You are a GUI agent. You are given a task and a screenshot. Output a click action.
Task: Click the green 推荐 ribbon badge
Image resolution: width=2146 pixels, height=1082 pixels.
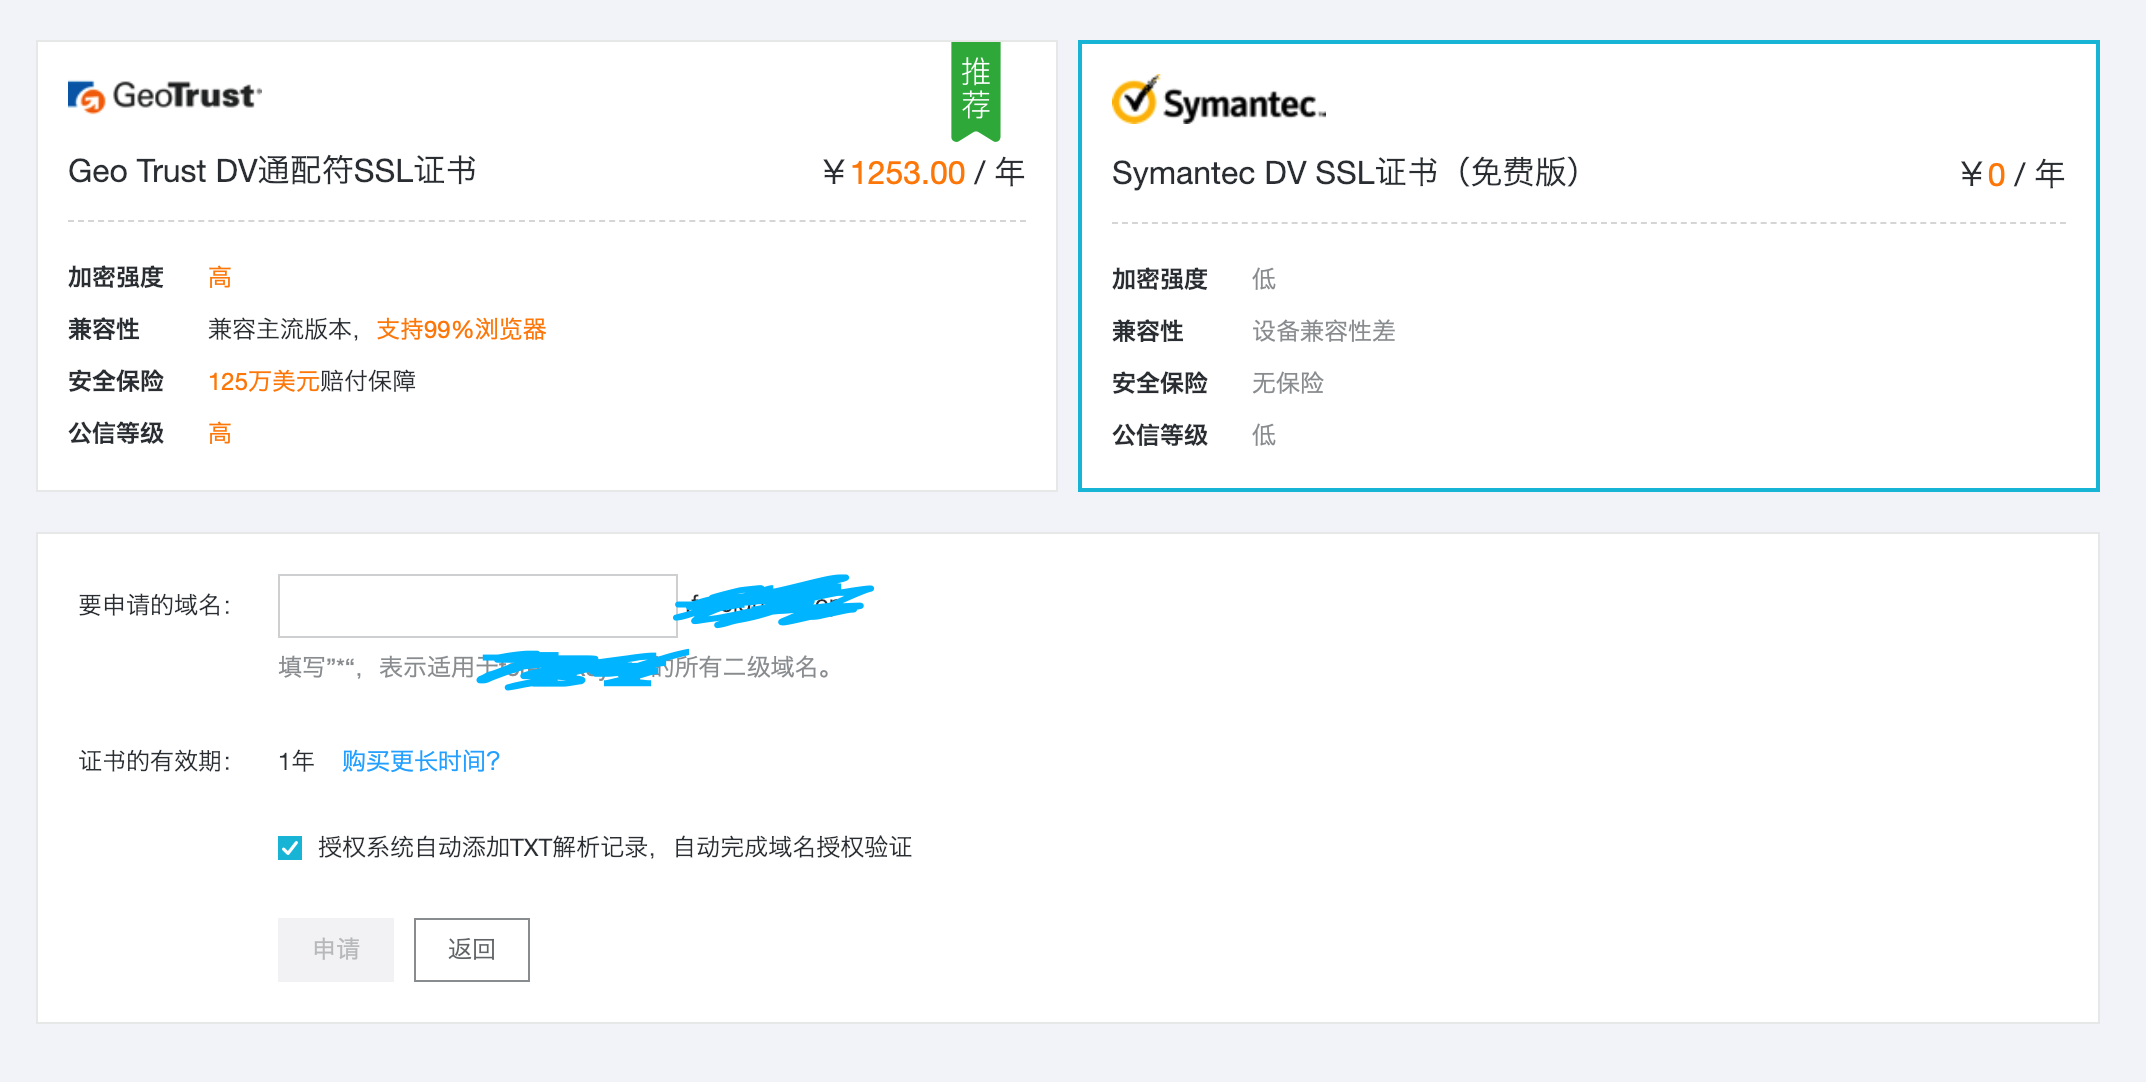975,91
